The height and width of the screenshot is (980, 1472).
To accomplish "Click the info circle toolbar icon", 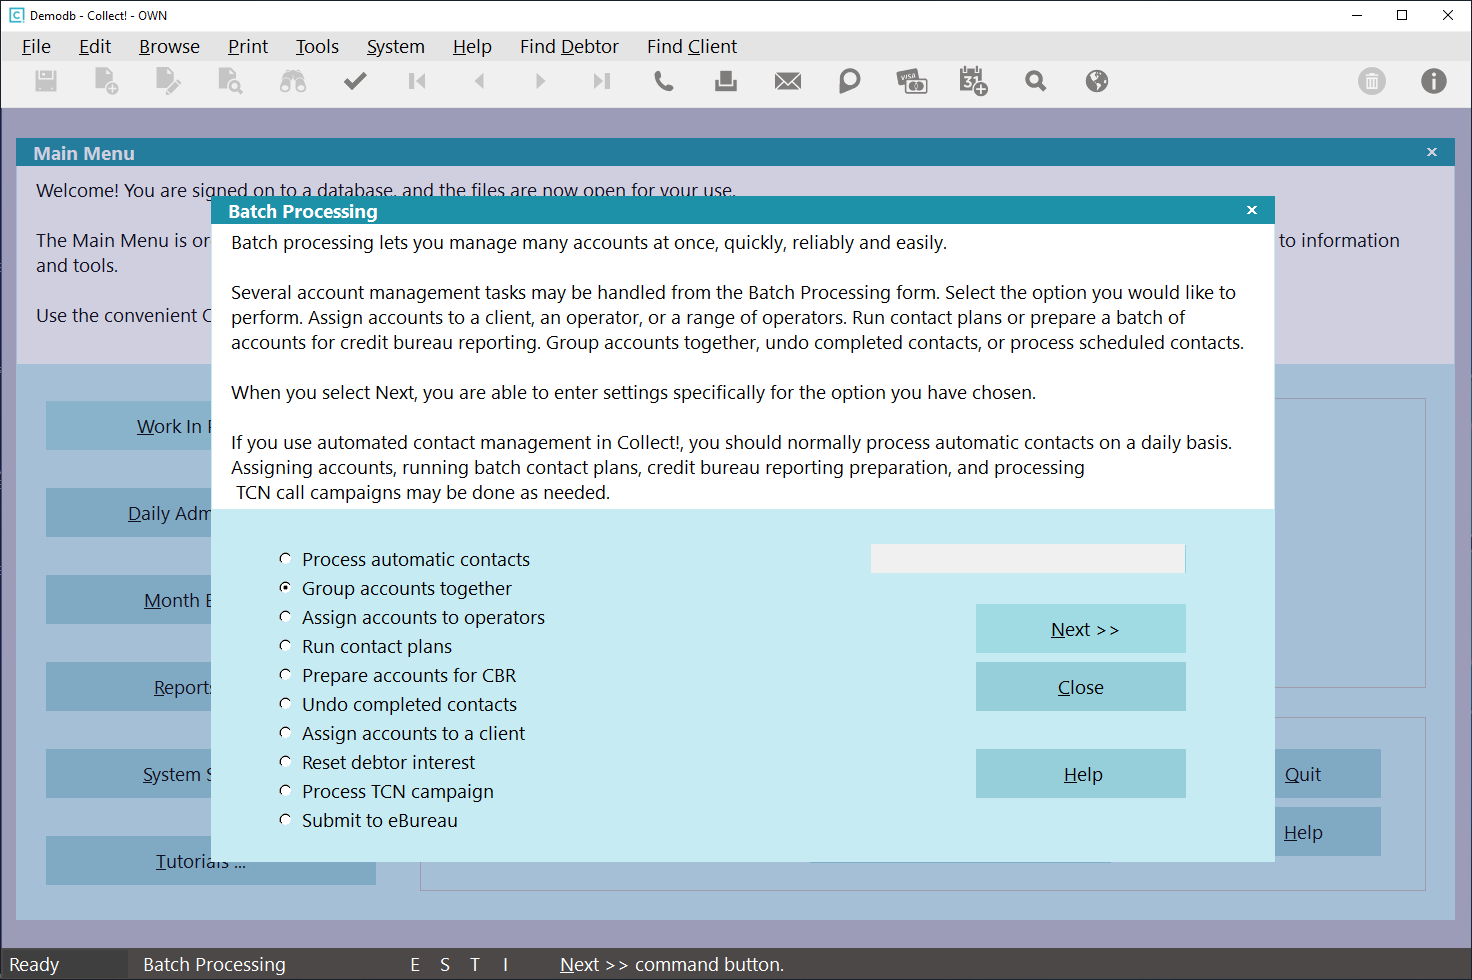I will point(1434,81).
